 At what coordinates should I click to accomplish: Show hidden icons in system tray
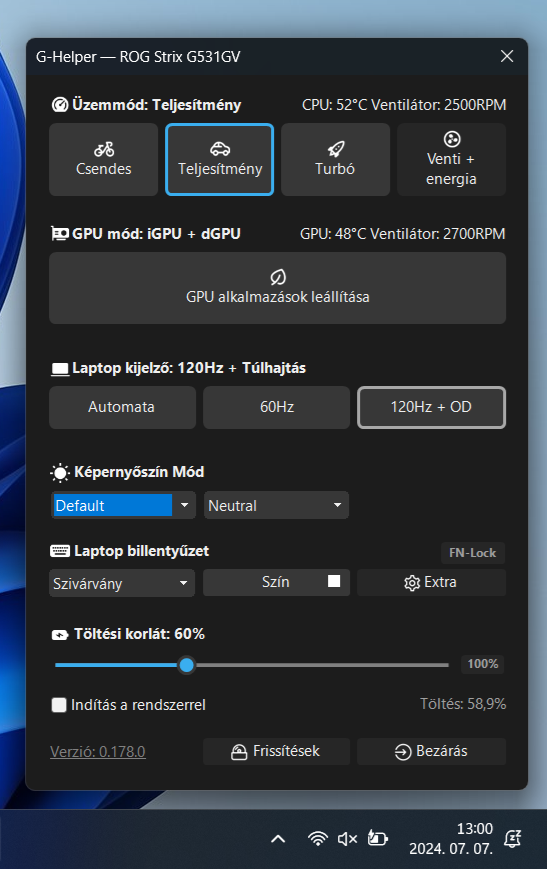tap(278, 839)
